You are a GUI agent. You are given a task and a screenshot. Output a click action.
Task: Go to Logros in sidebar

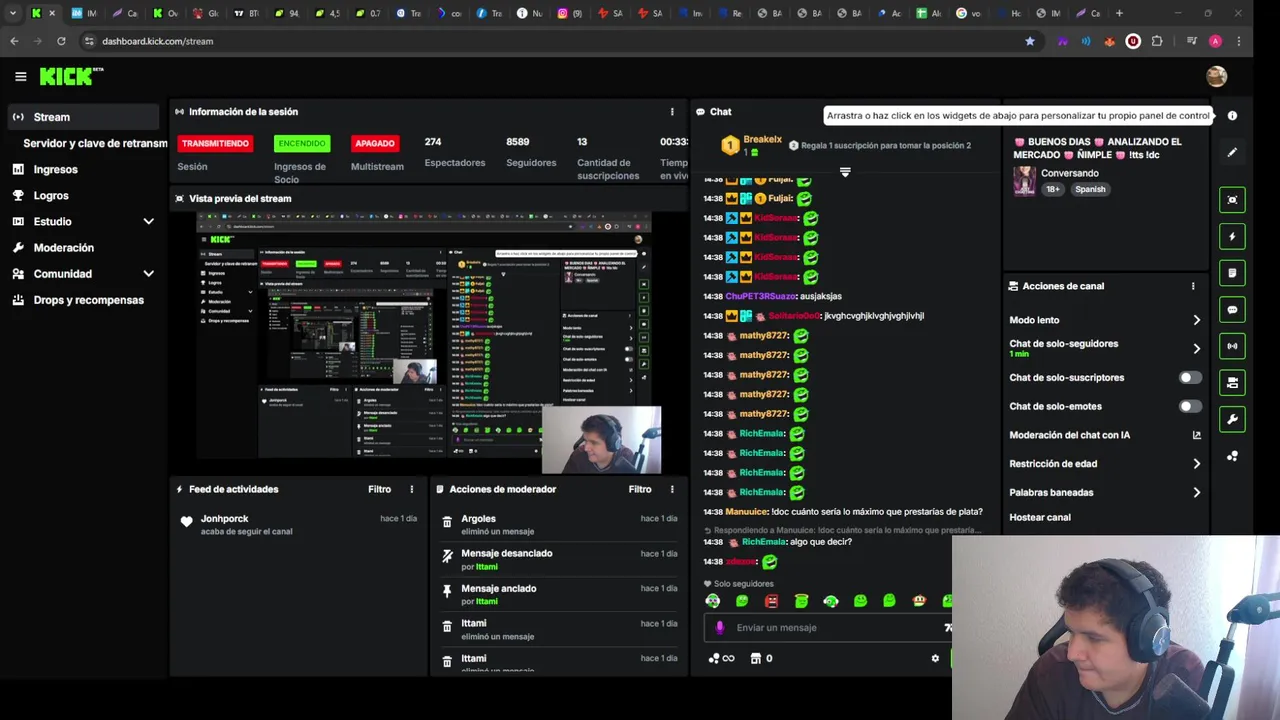(51, 196)
